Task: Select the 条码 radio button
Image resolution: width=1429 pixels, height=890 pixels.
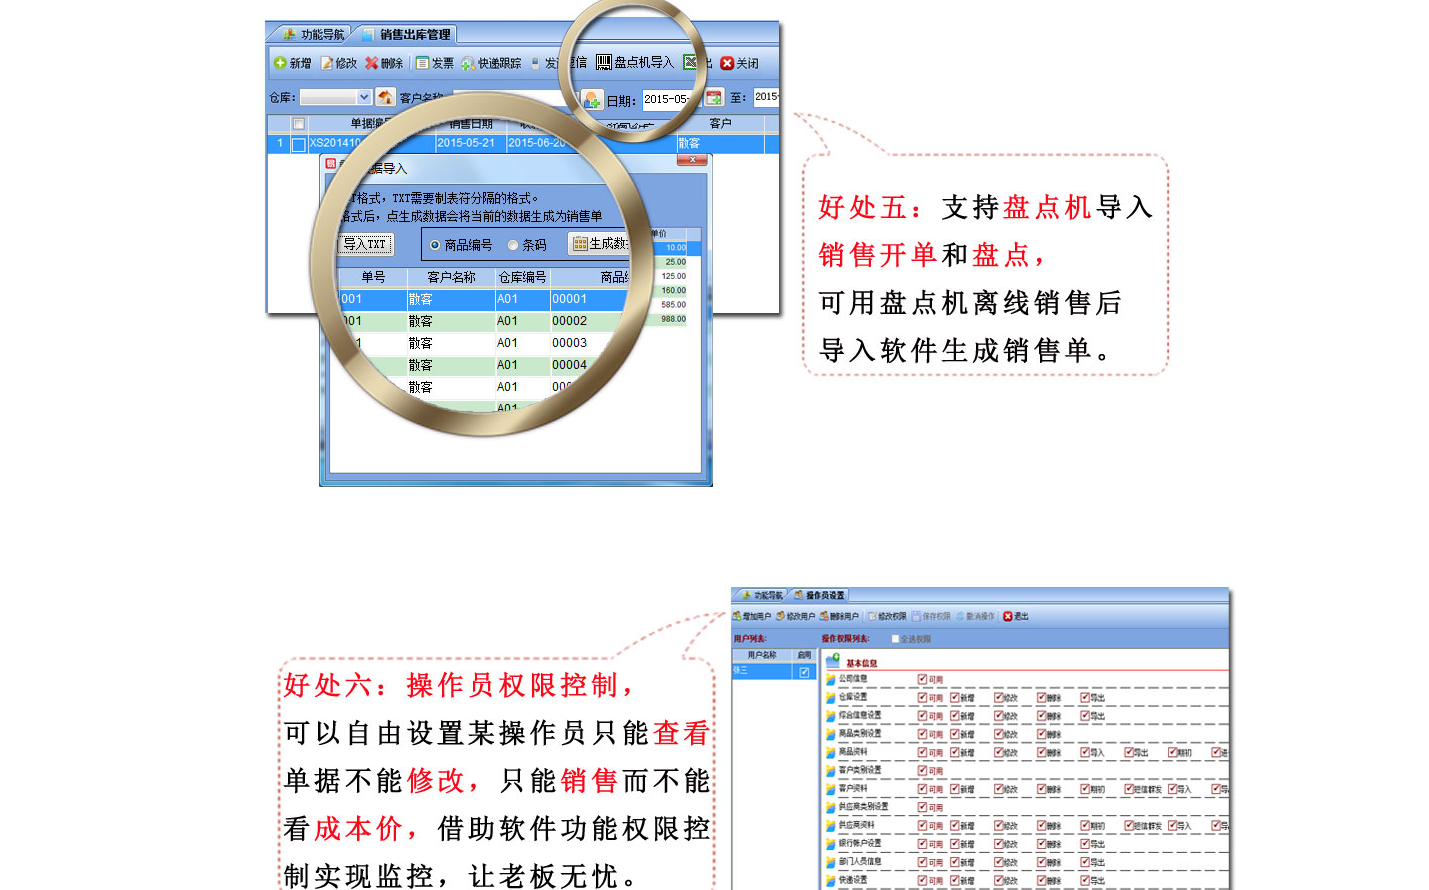Action: tap(513, 245)
